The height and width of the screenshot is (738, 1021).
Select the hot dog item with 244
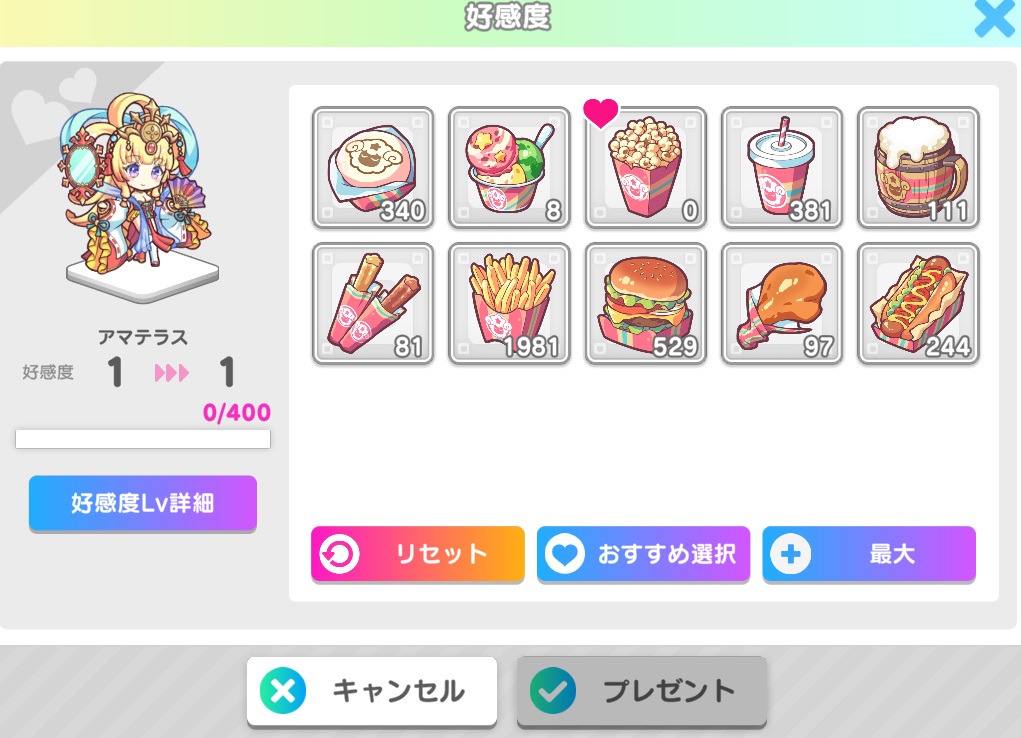point(918,304)
